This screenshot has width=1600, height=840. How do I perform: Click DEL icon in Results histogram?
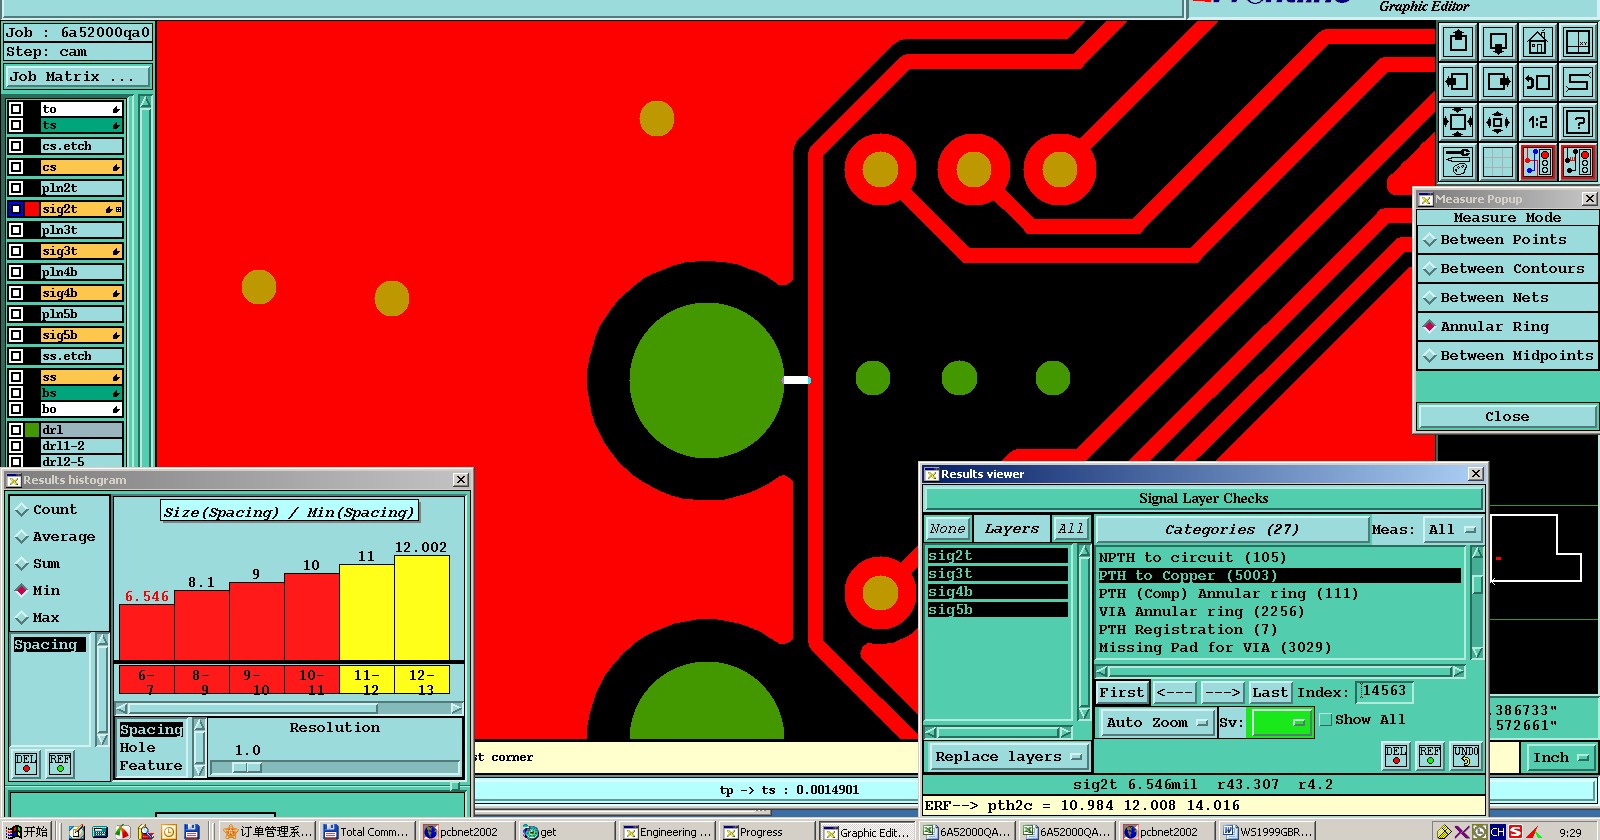(x=26, y=764)
